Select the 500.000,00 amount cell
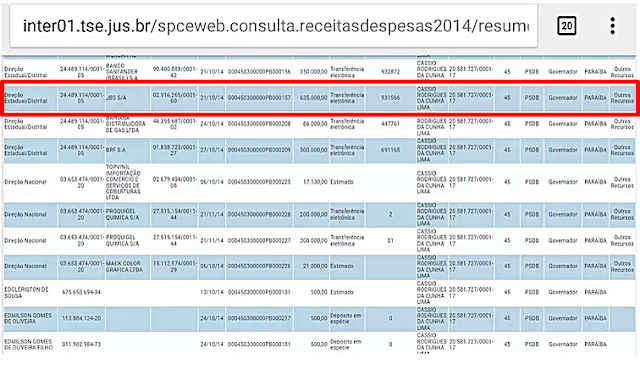This screenshot has width=640, height=369. [x=311, y=150]
